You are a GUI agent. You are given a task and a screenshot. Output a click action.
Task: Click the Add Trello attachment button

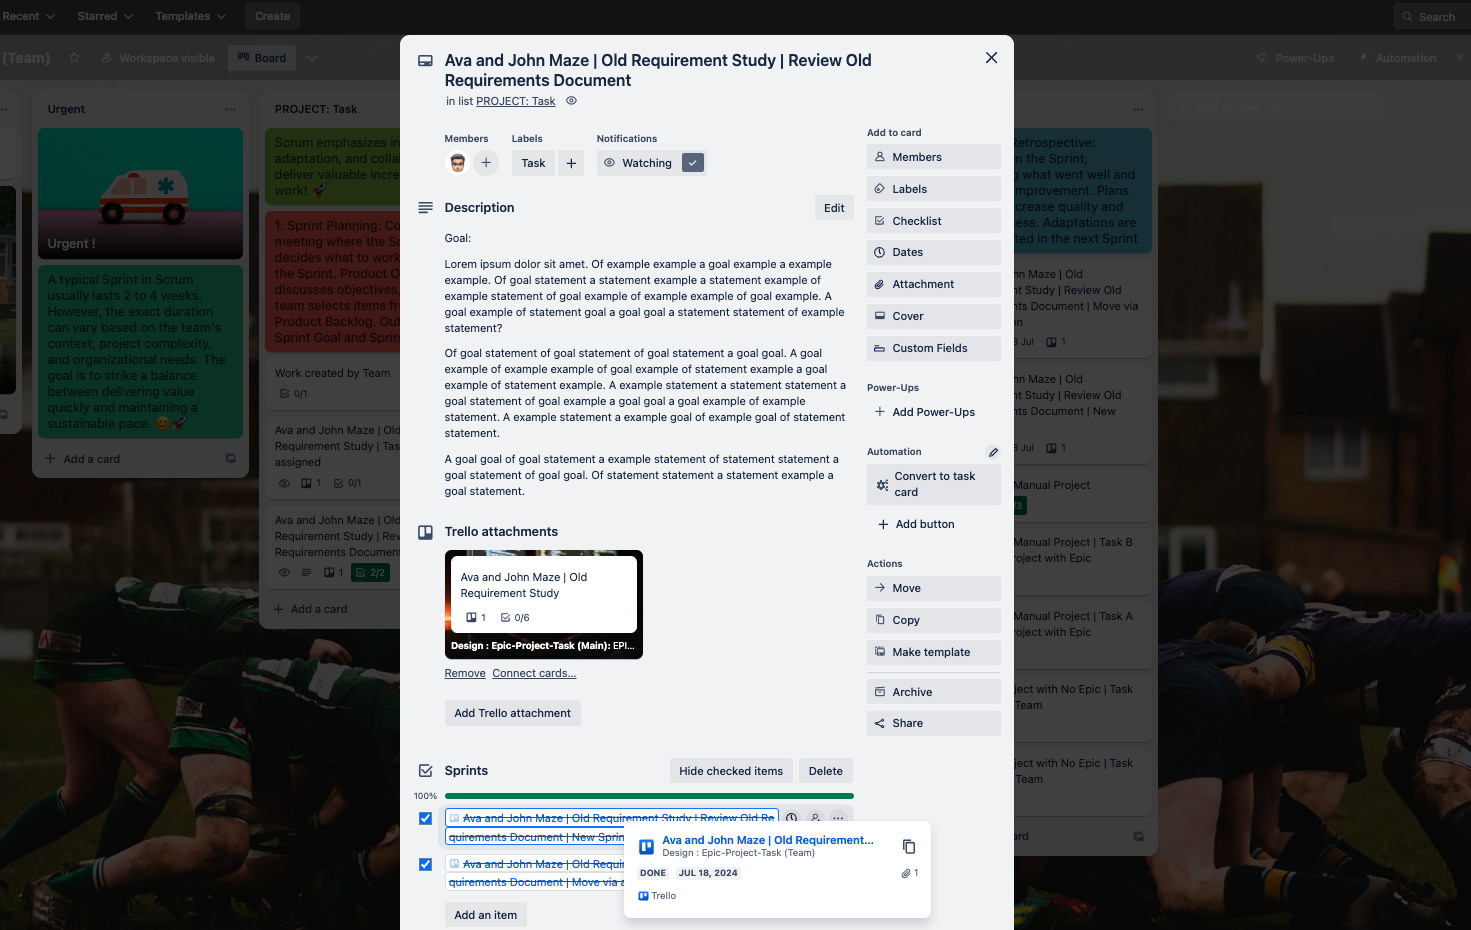tap(512, 713)
